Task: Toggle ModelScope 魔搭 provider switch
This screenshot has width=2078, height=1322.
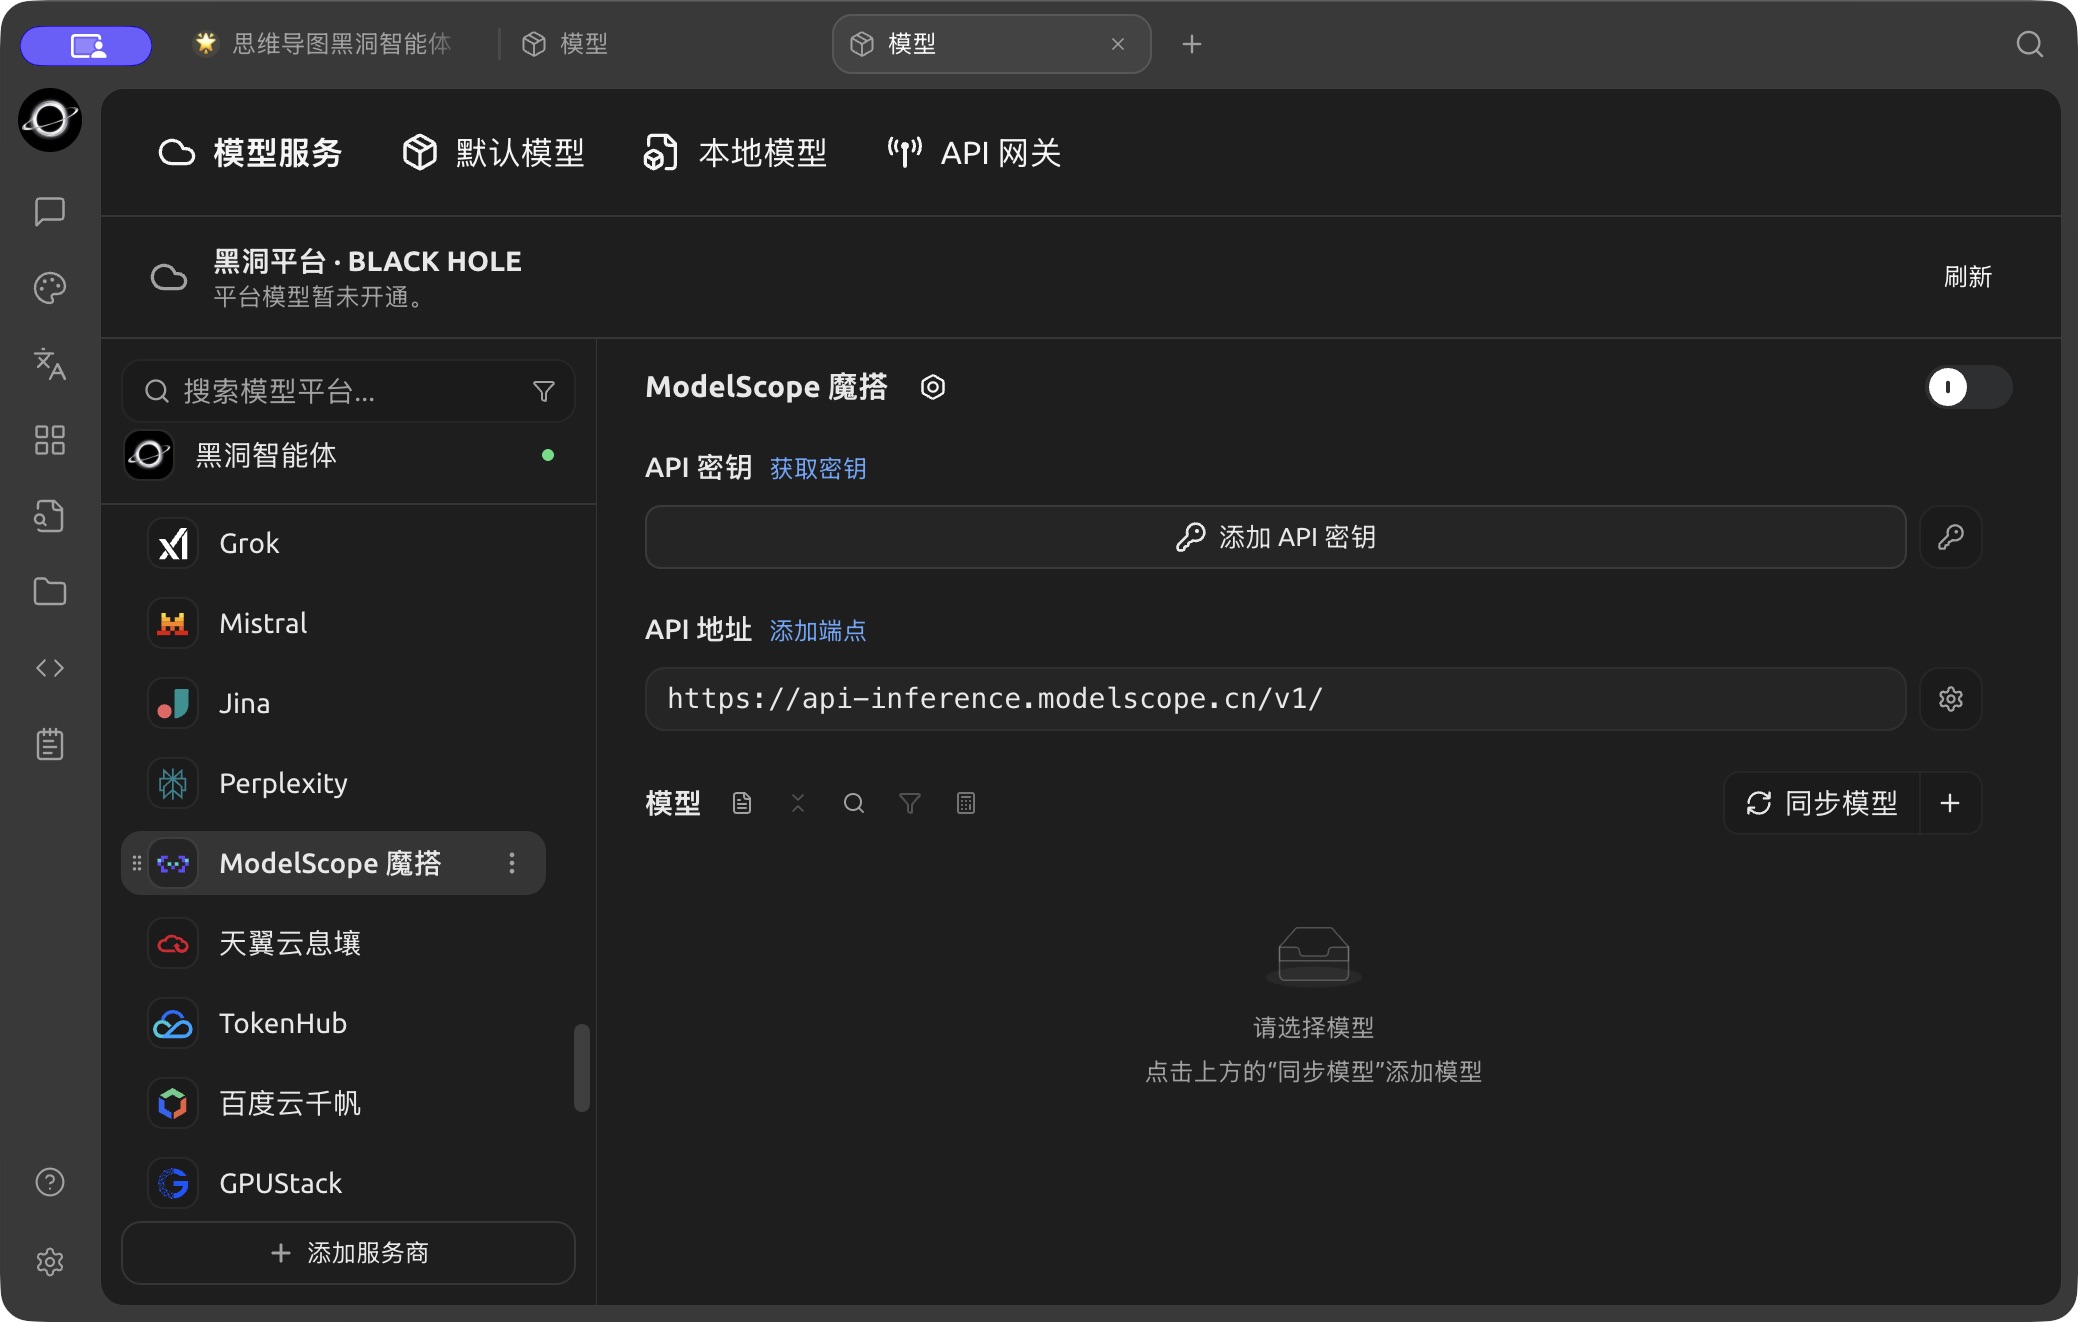Action: click(1969, 387)
